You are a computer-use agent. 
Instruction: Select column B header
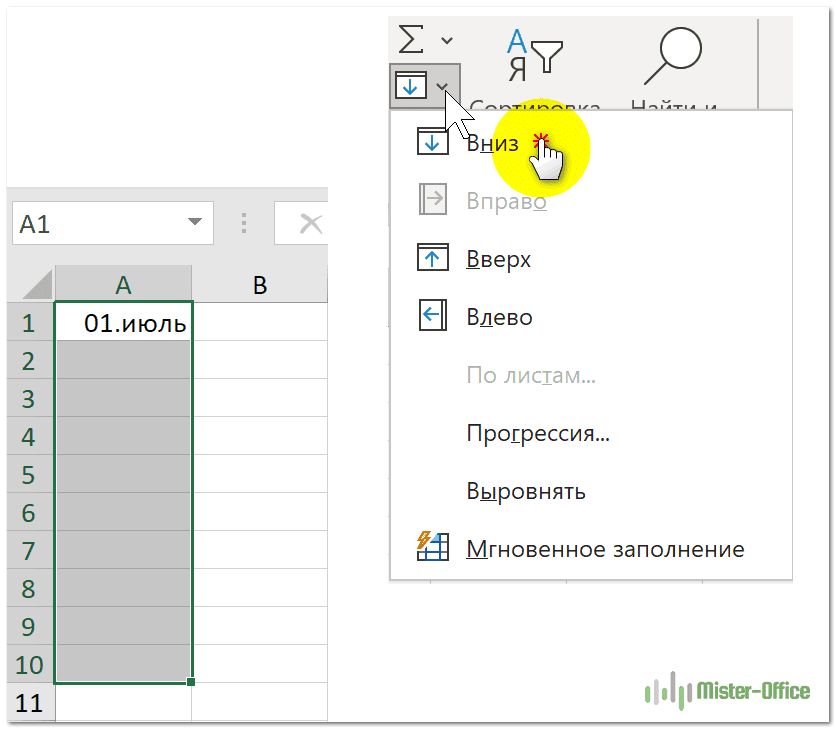click(260, 285)
